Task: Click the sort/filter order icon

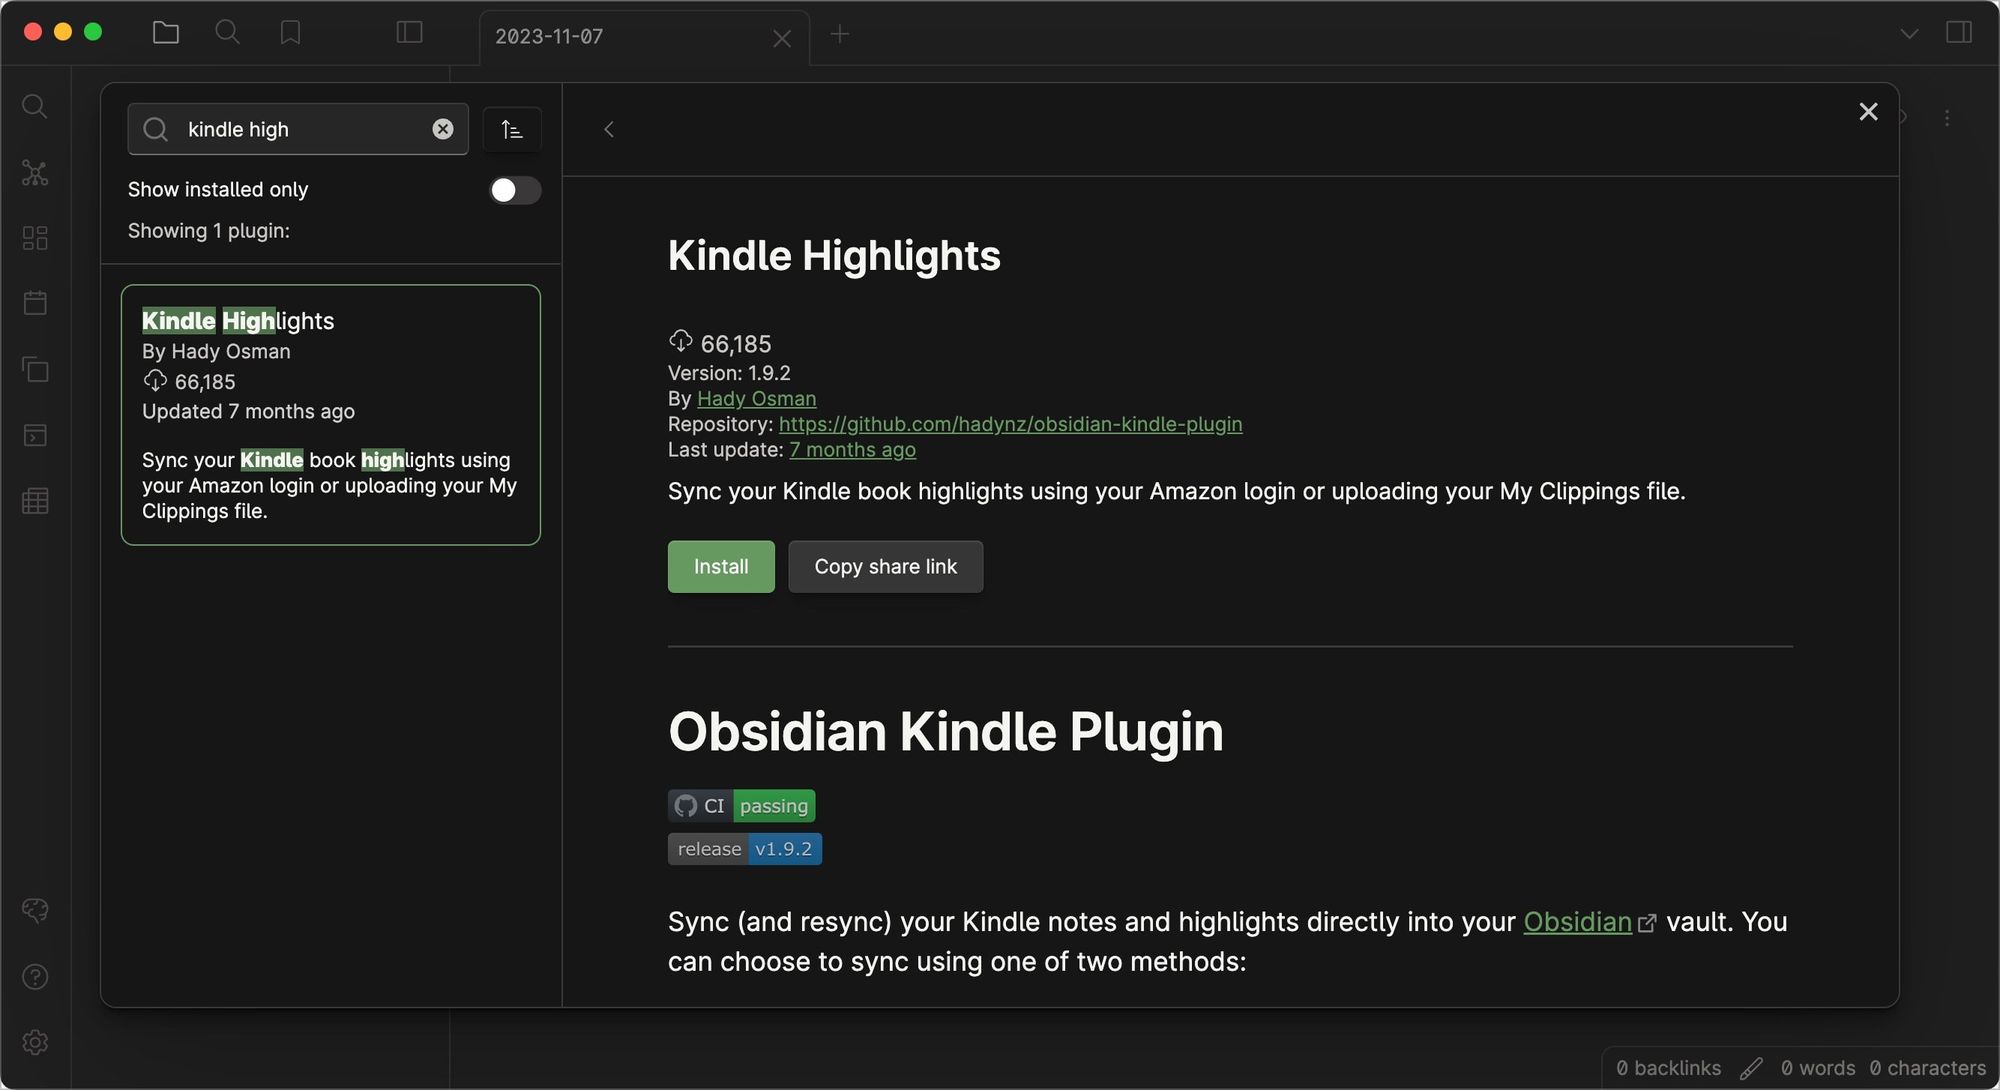Action: (513, 129)
